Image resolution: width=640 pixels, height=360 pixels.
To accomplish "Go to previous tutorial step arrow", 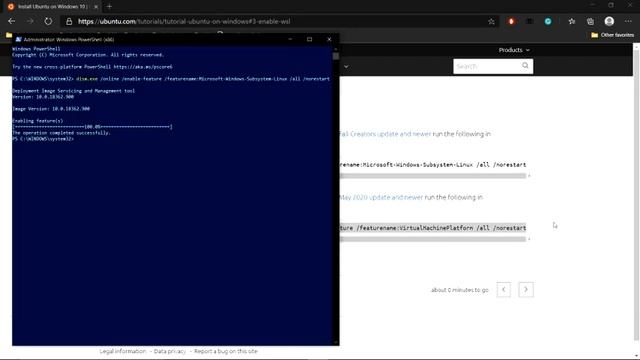I will point(504,289).
